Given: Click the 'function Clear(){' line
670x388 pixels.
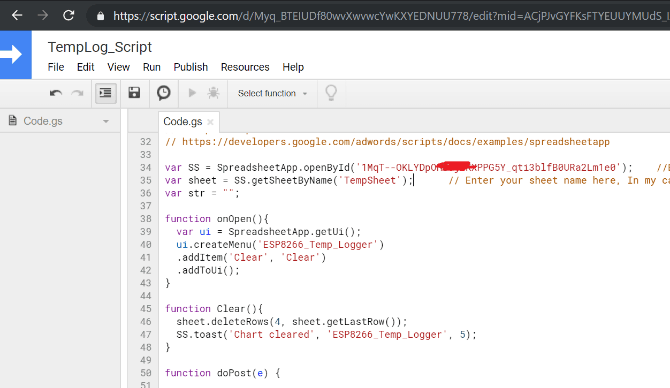Looking at the screenshot, I should tap(214, 309).
